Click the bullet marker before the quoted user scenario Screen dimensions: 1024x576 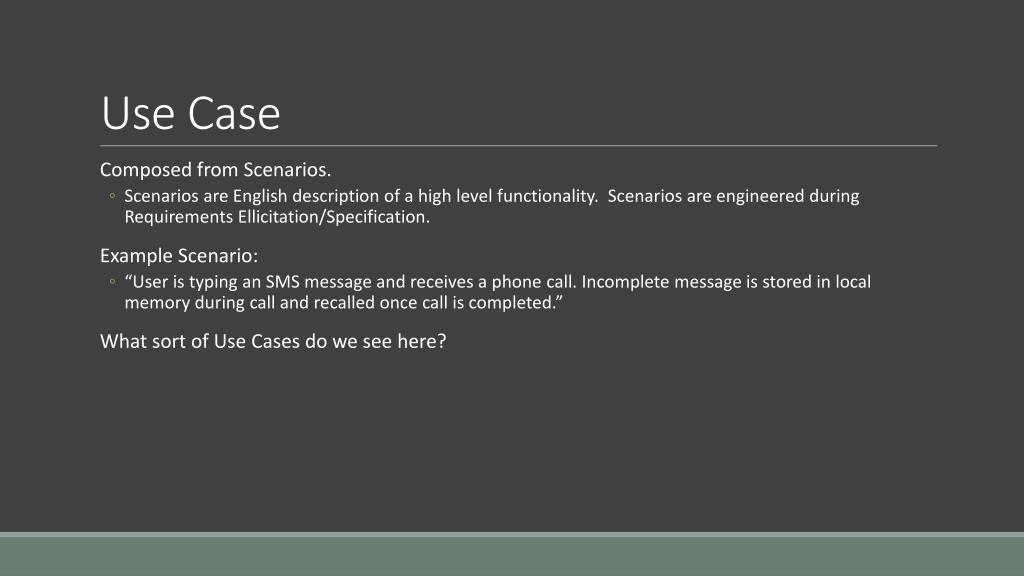[x=112, y=281]
